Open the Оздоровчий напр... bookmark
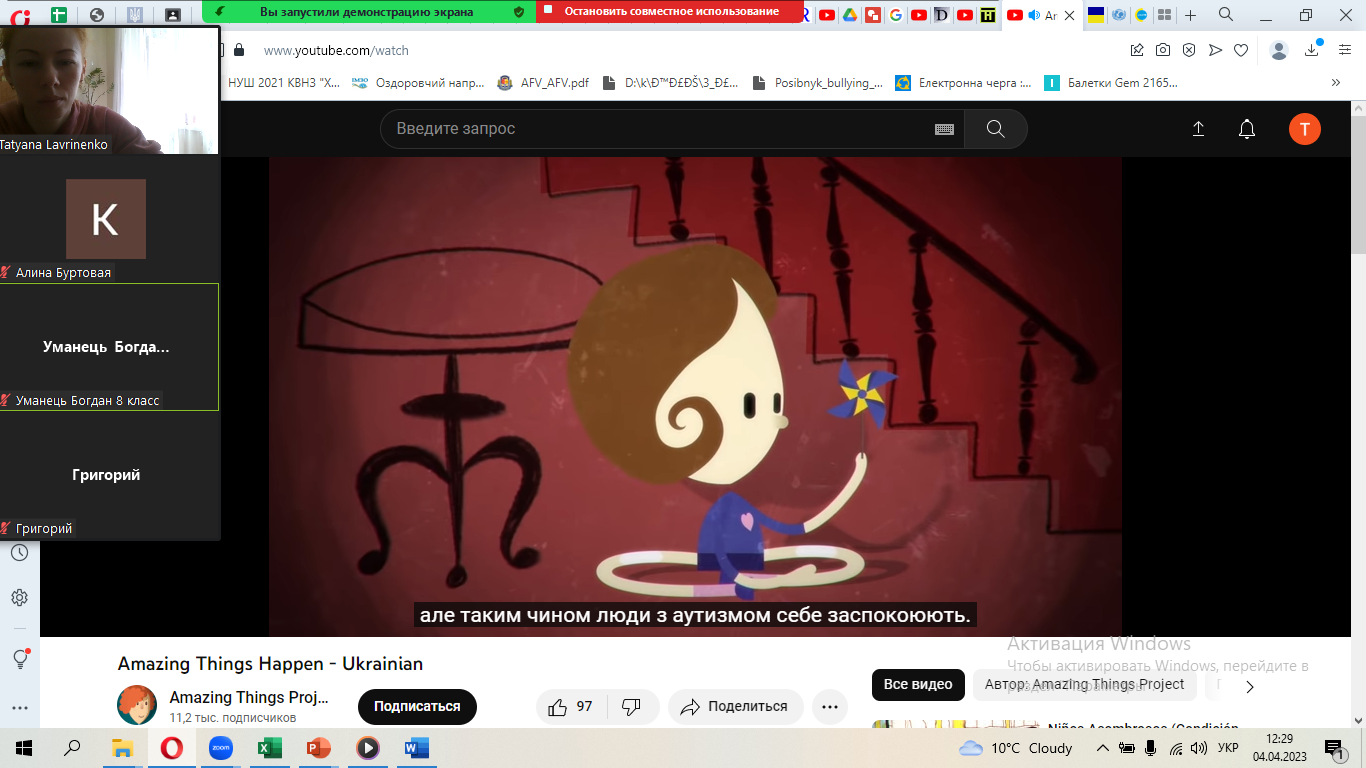1366x768 pixels. pyautogui.click(x=419, y=83)
